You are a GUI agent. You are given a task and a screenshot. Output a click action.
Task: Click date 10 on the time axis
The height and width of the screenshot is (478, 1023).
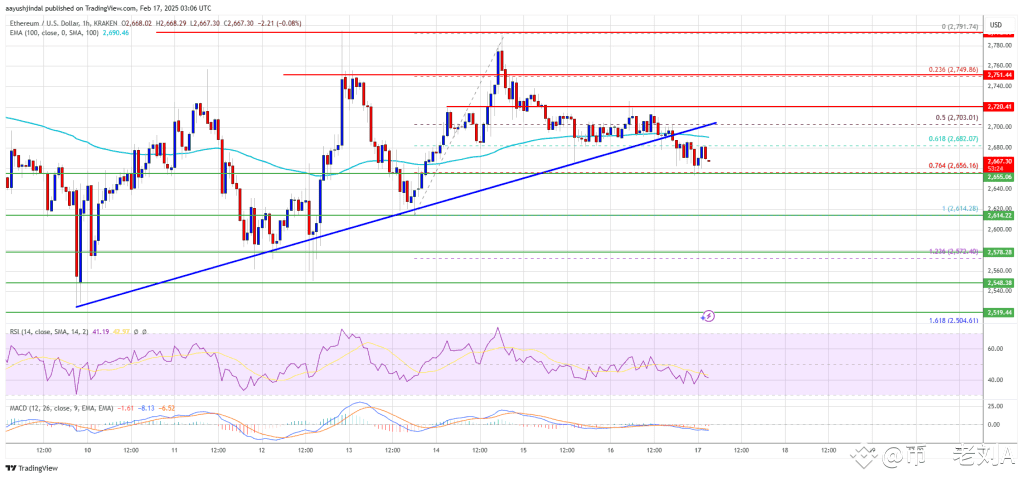tap(87, 450)
